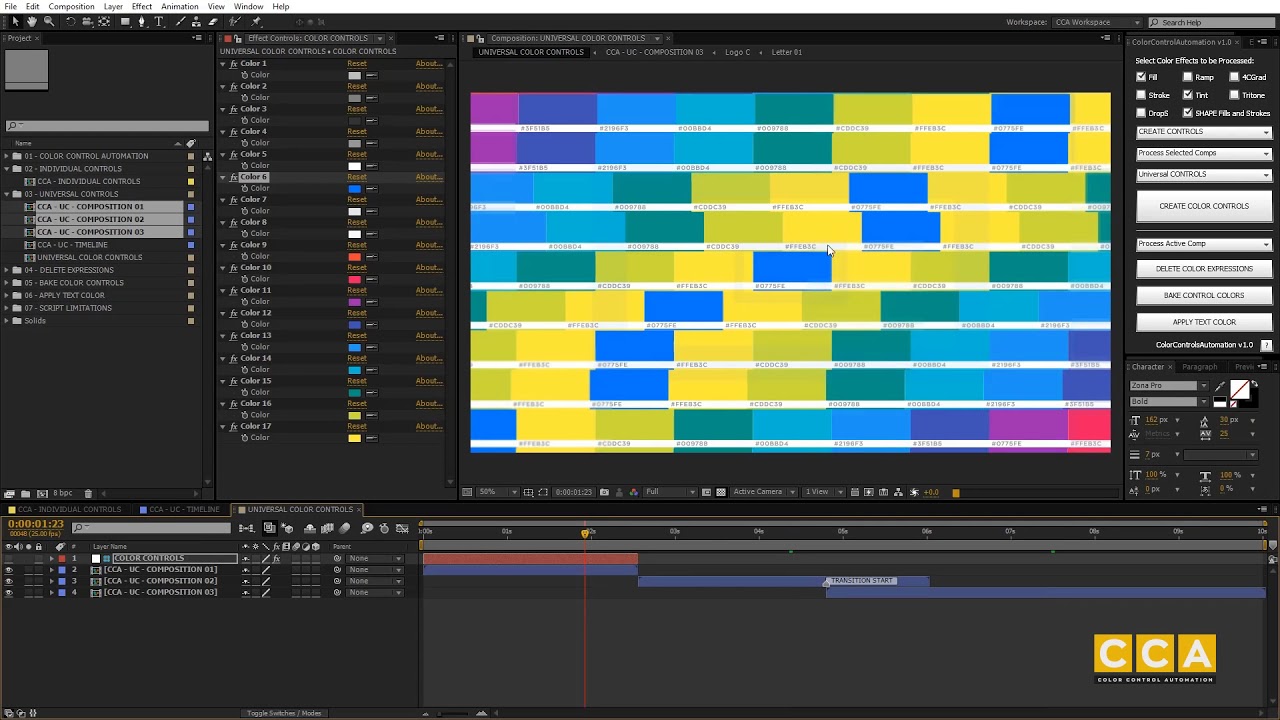Click the Toggle Mask and Shape Path Visibility icon
The width and height of the screenshot is (1280, 720).
pos(543,492)
